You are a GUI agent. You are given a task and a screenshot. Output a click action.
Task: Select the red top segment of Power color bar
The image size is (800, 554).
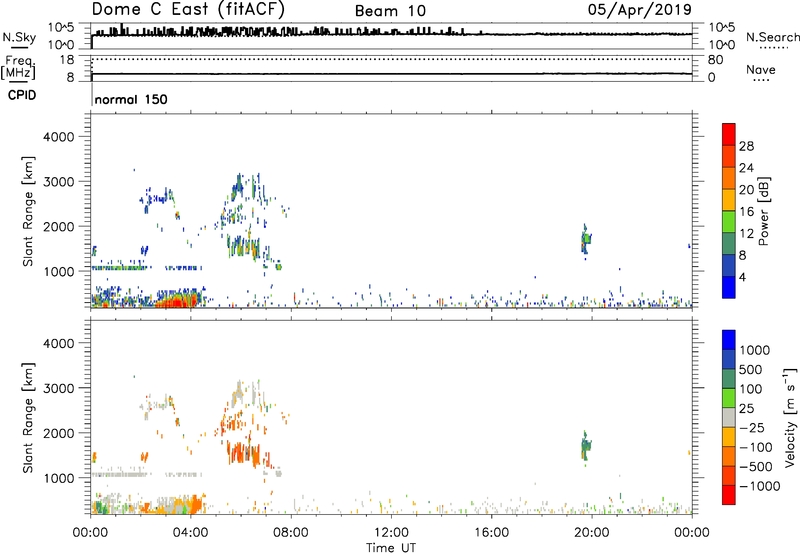729,134
